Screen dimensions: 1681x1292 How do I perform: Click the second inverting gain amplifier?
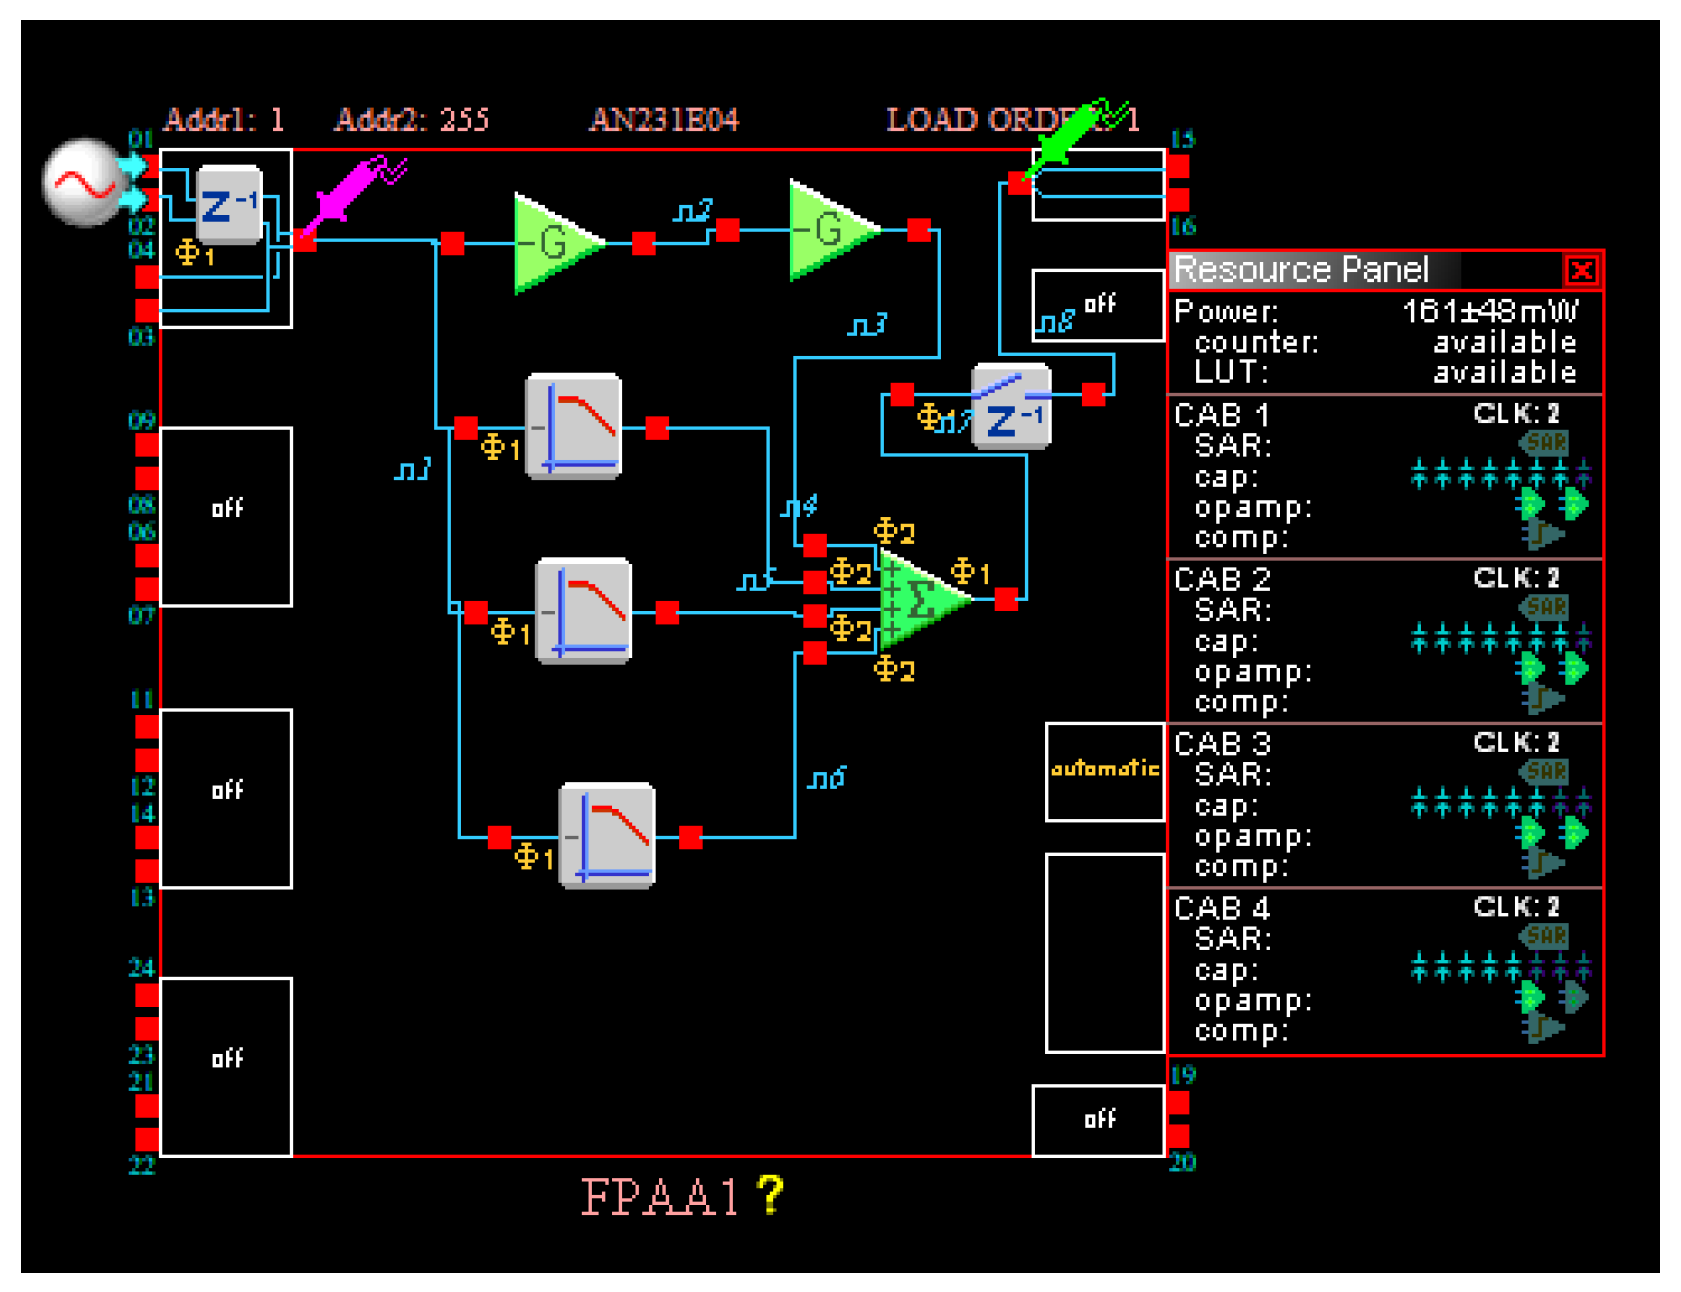tap(829, 231)
